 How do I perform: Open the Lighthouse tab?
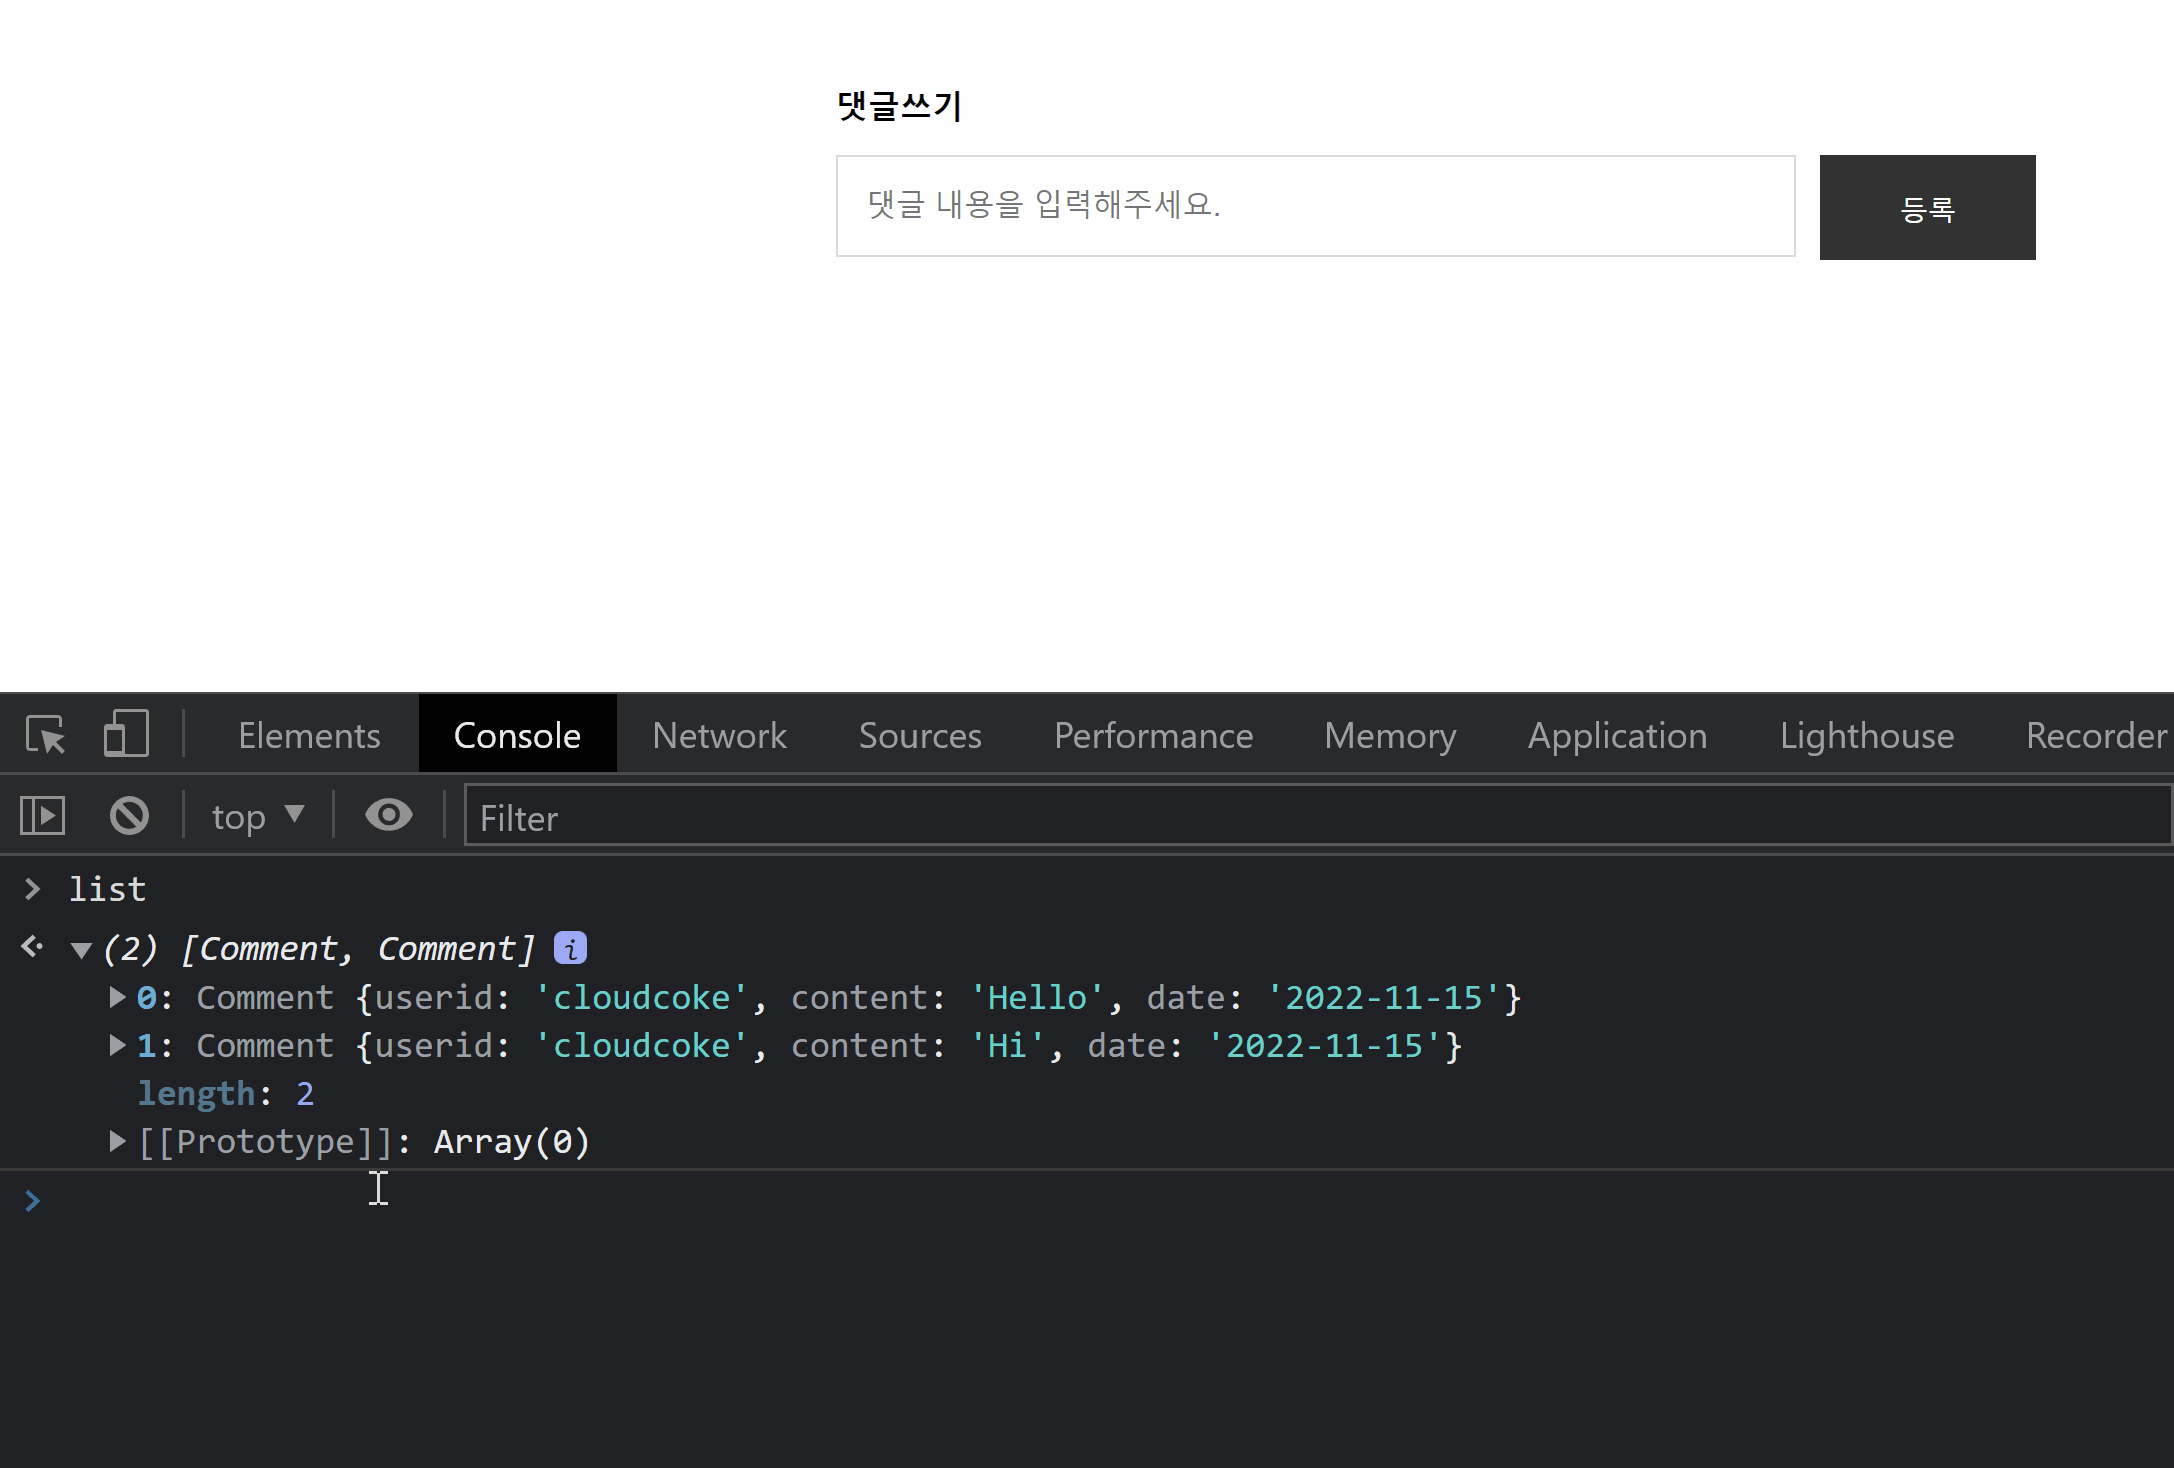[x=1866, y=735]
